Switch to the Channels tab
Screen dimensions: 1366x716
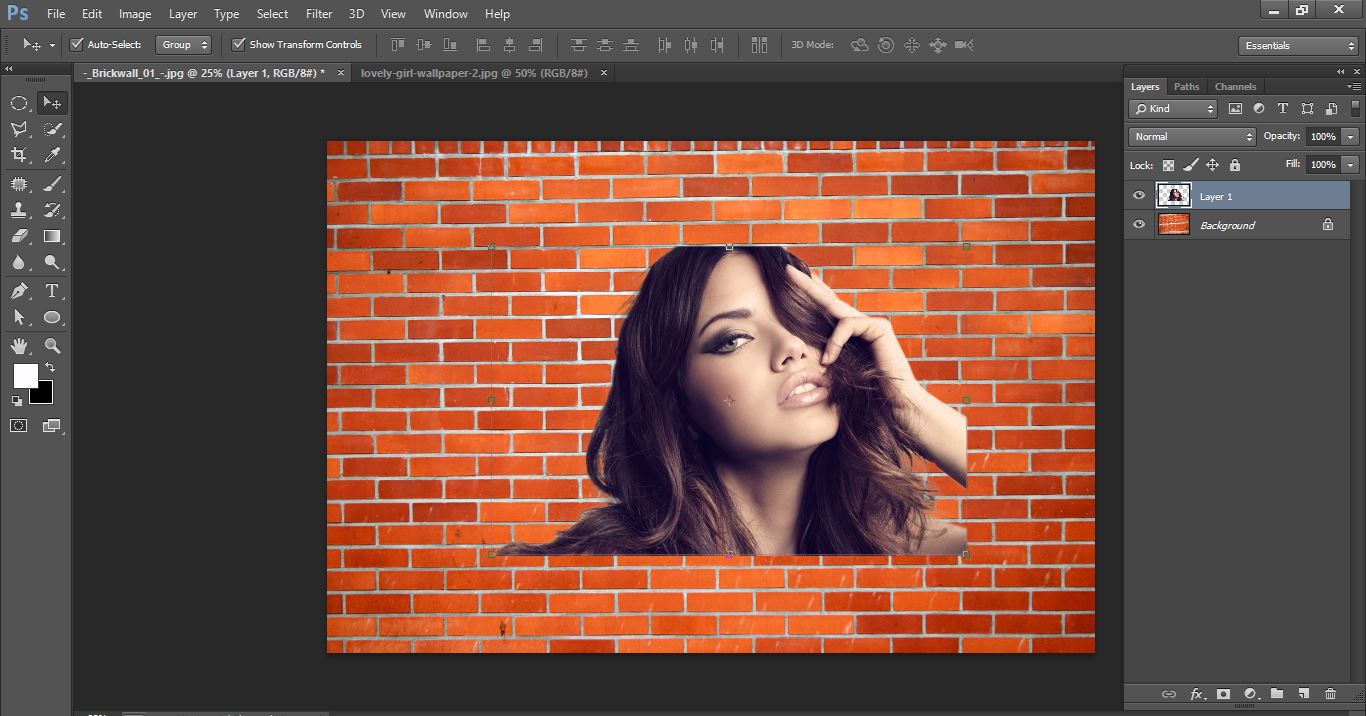tap(1235, 86)
